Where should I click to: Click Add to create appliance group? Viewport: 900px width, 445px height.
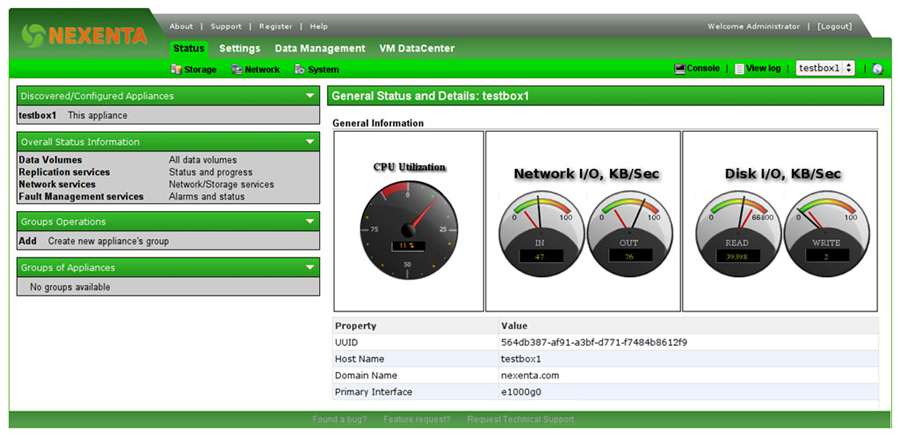click(27, 241)
